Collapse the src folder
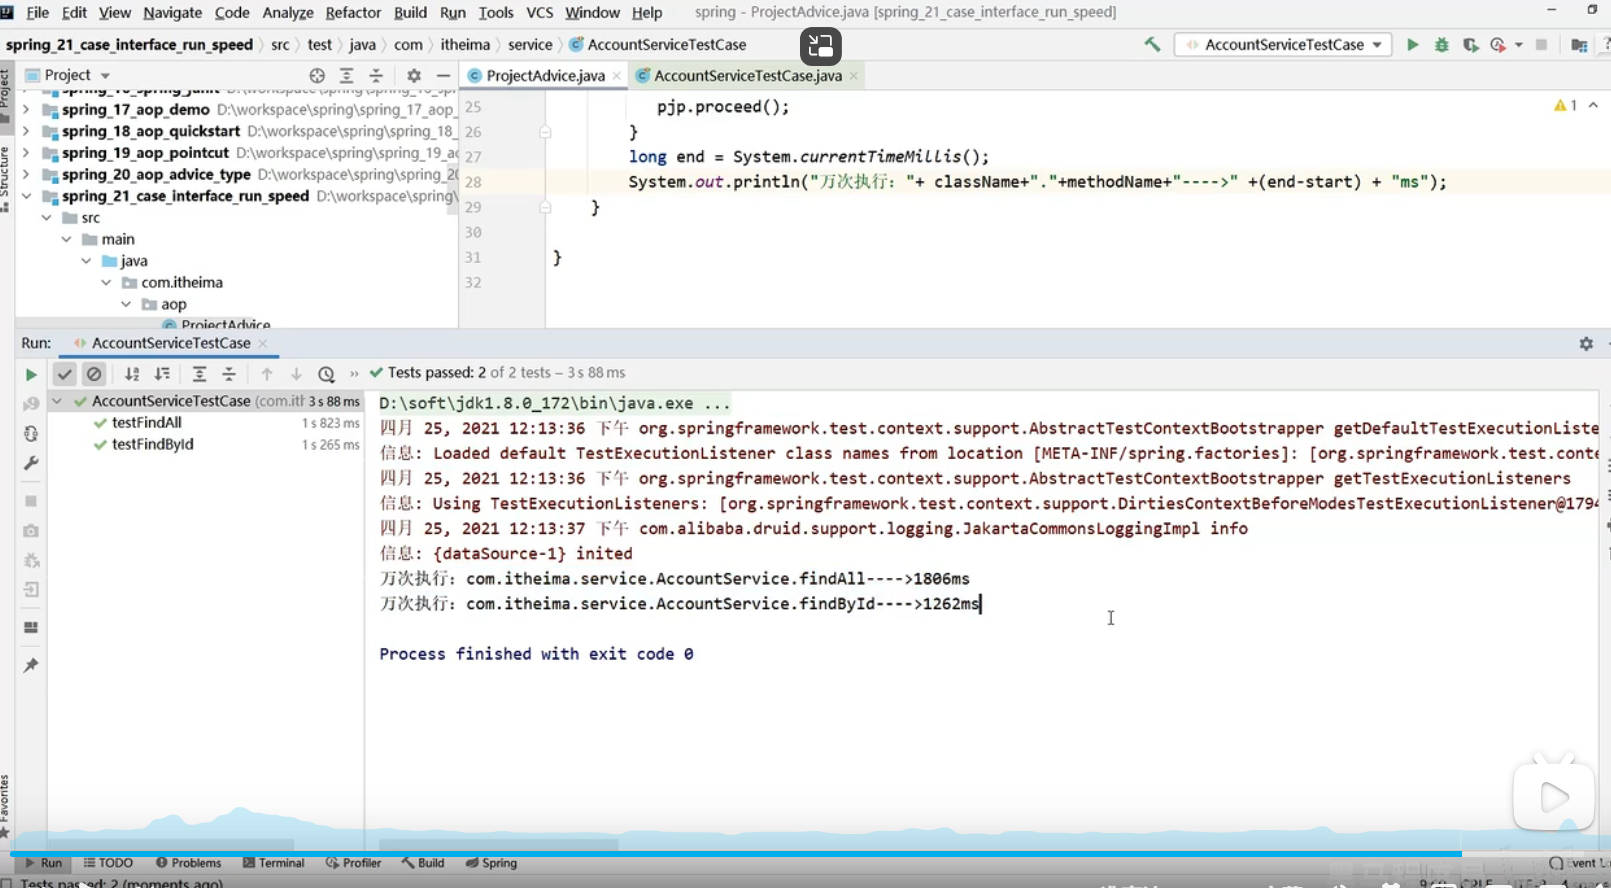Screen dimensions: 1611x888 coord(46,218)
